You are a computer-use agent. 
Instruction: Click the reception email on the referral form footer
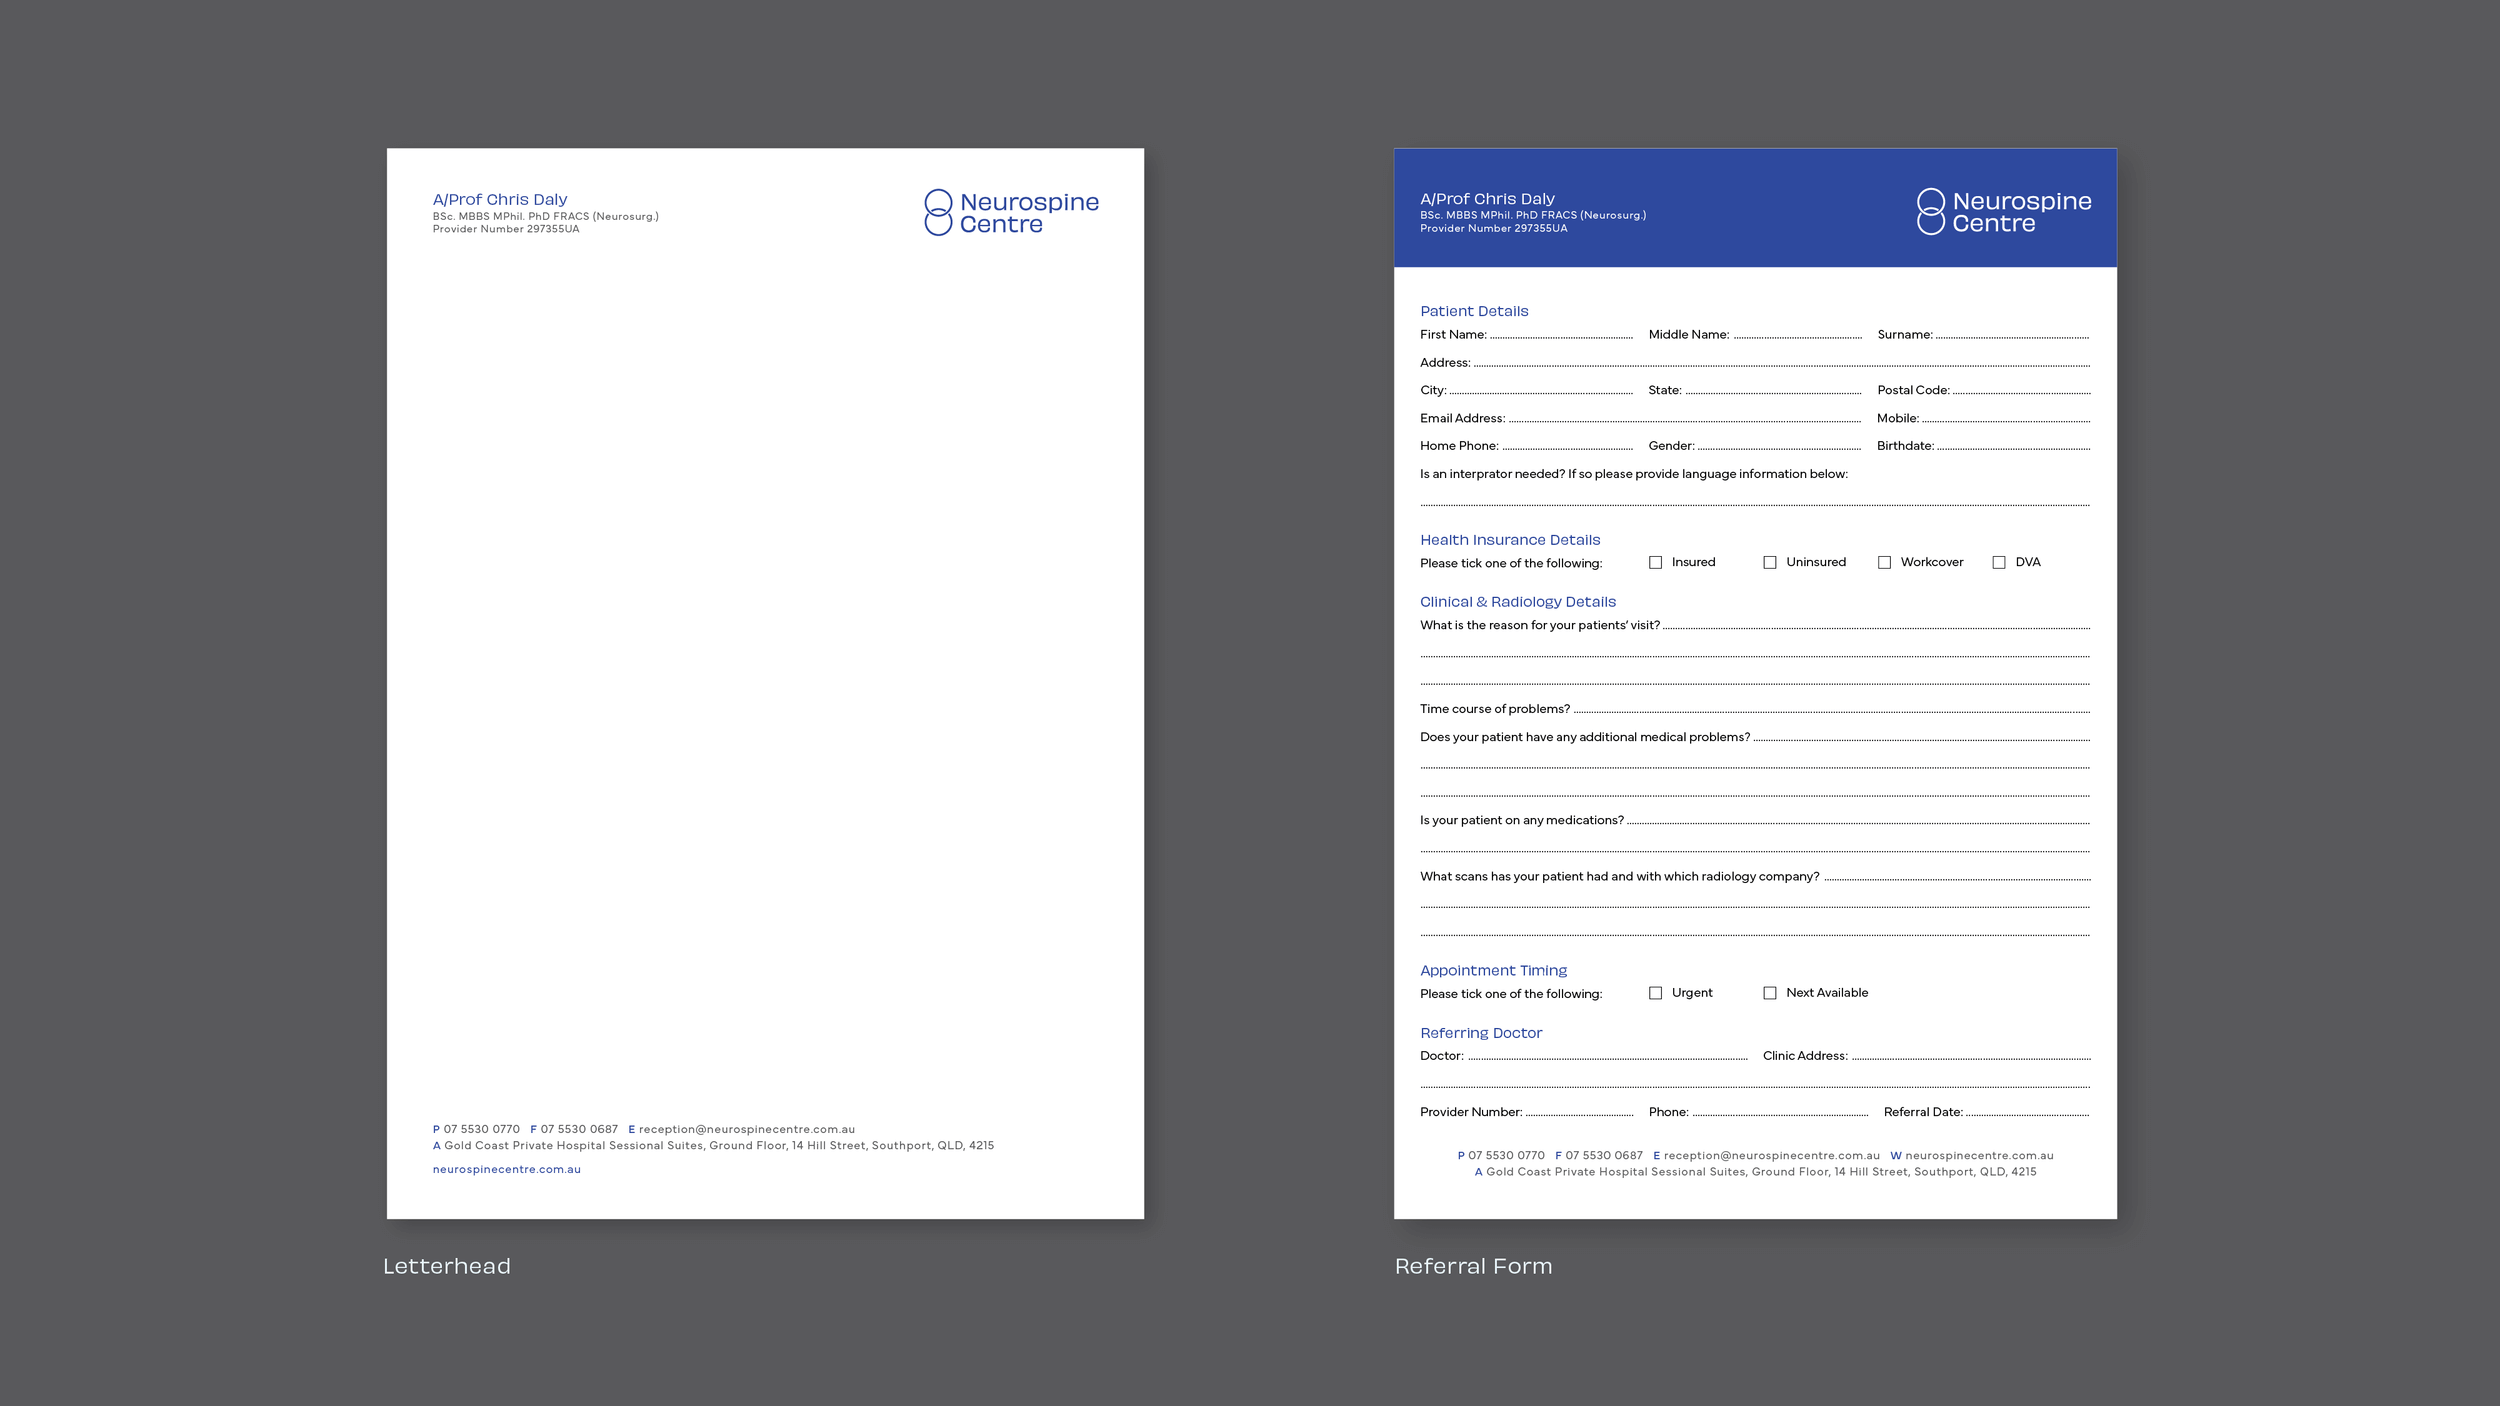pyautogui.click(x=1771, y=1155)
